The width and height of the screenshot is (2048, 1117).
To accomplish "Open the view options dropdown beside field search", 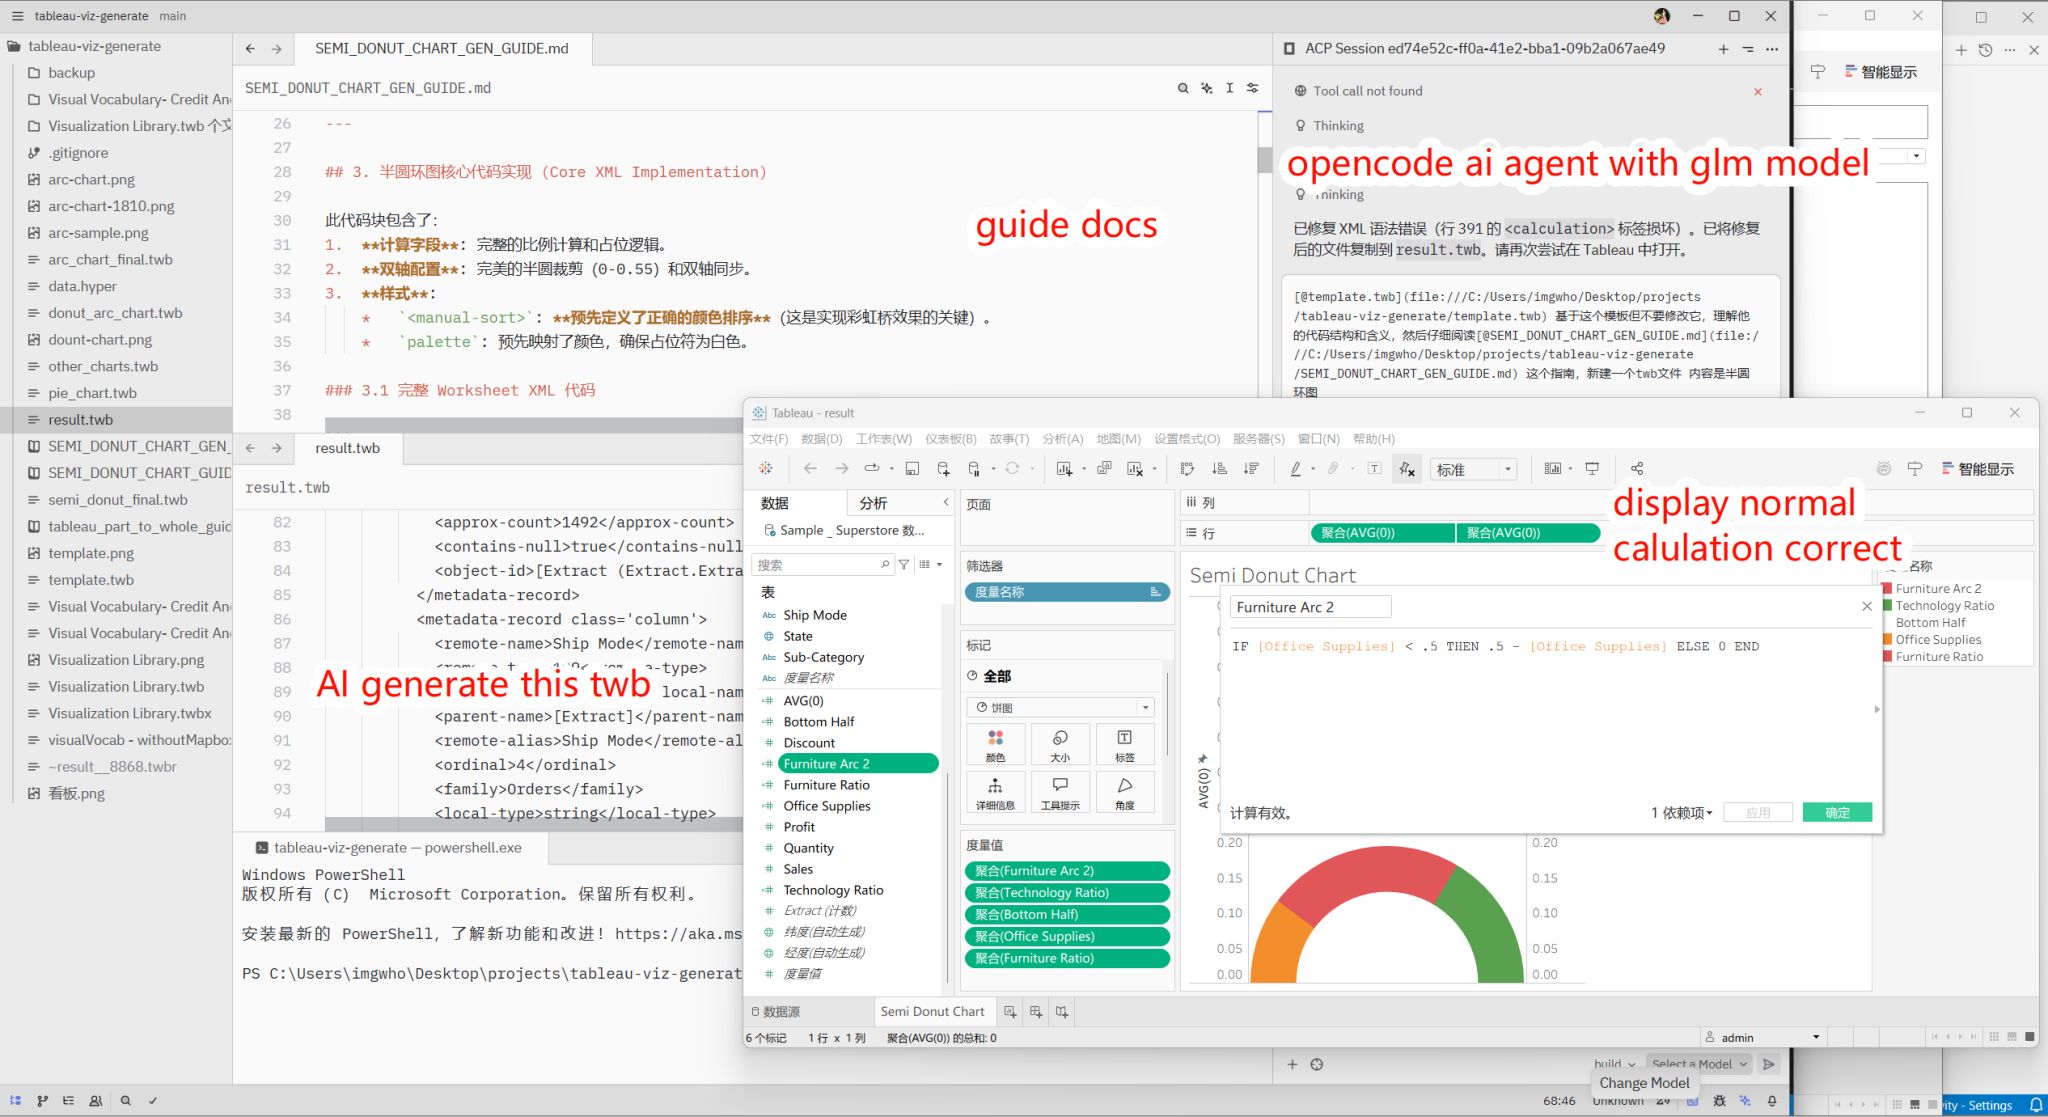I will pos(930,565).
